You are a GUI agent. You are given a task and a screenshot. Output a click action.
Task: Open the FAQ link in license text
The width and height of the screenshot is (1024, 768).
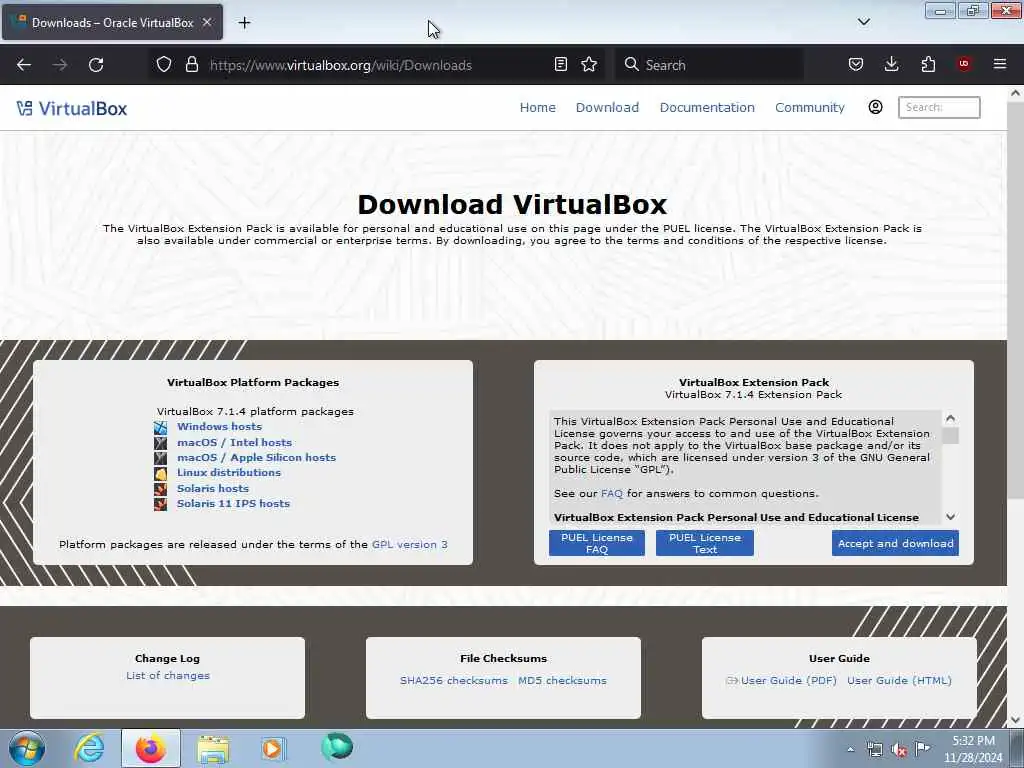[x=612, y=493]
